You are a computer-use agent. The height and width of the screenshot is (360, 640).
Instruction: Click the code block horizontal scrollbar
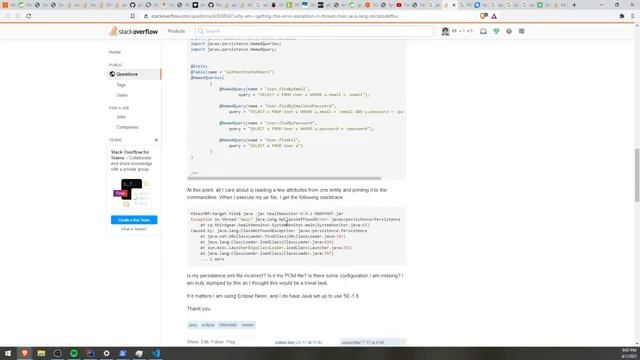click(x=284, y=178)
